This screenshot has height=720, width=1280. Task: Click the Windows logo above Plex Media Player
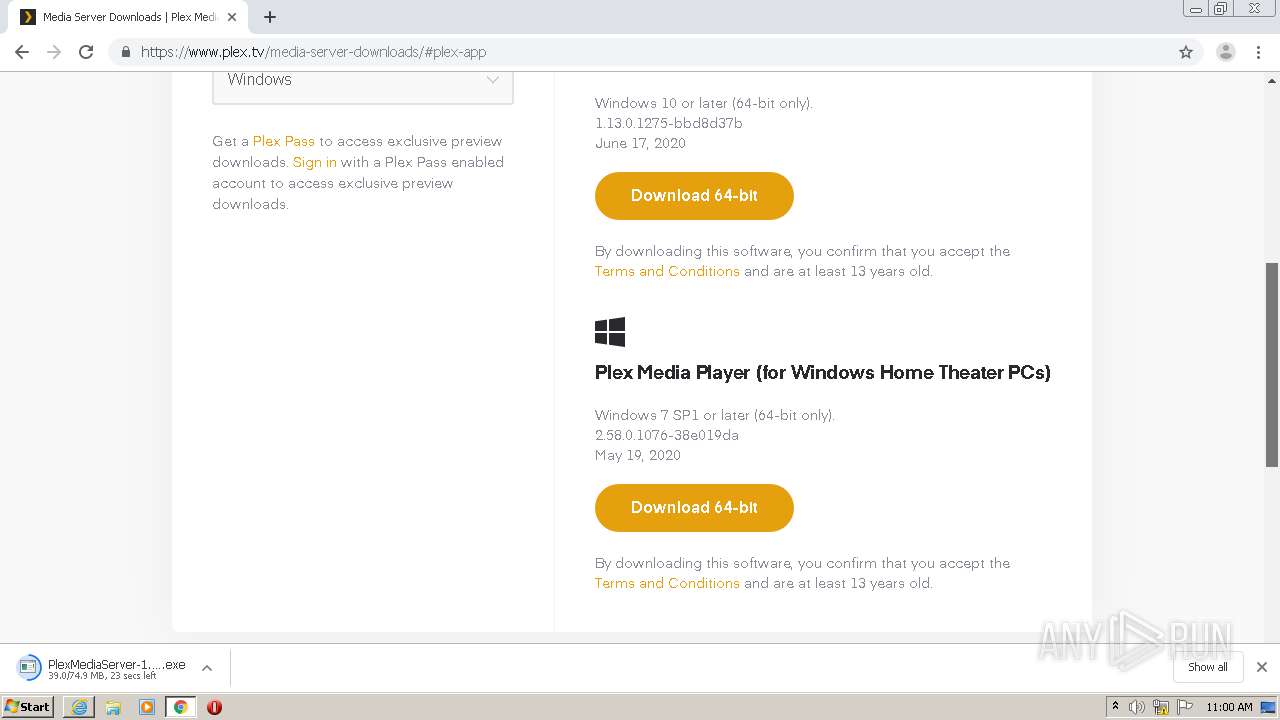[x=610, y=332]
